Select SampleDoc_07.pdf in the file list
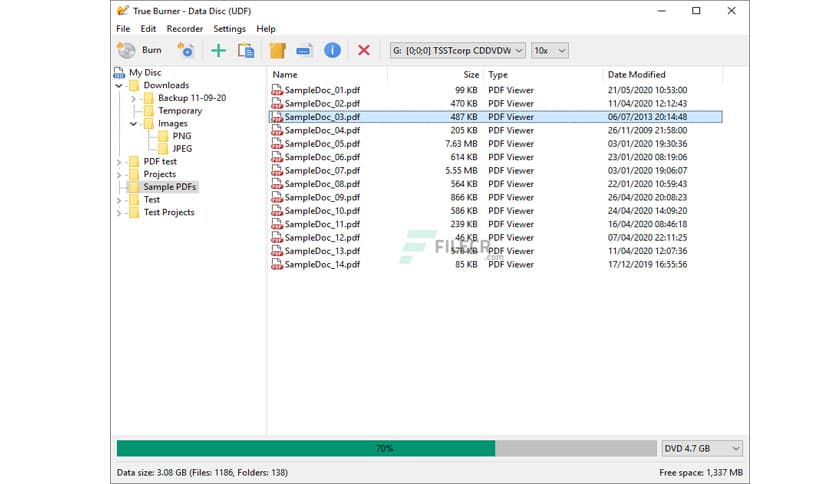The image size is (836, 484). click(322, 171)
